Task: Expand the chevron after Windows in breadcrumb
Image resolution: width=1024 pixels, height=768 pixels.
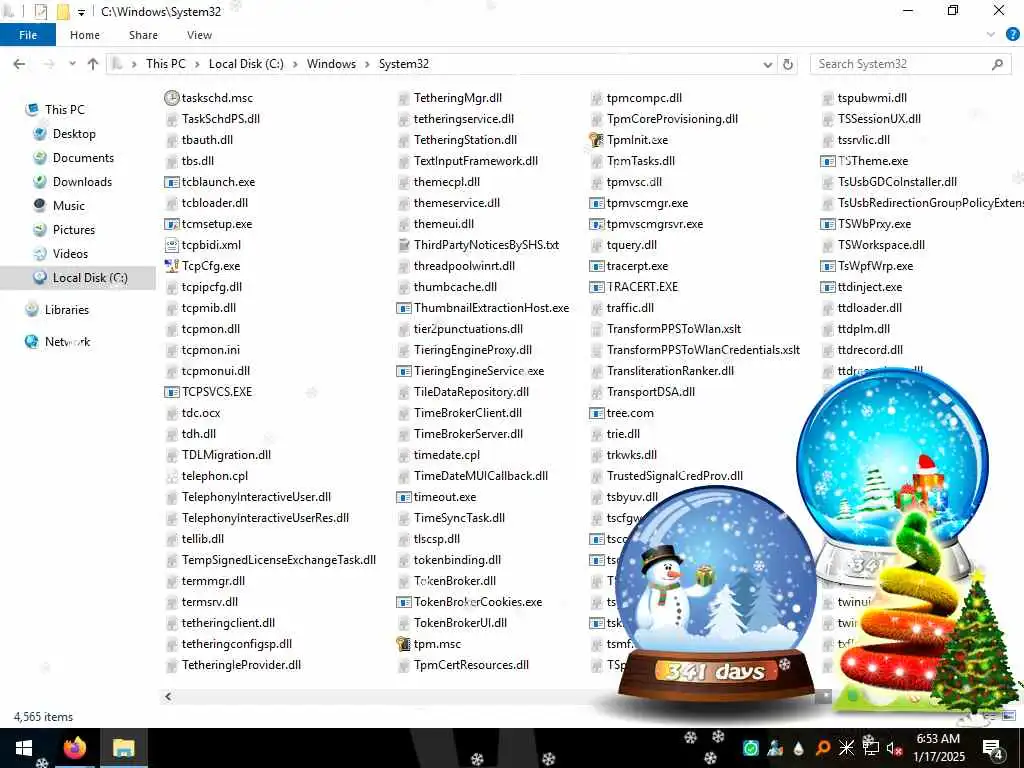Action: pos(368,64)
